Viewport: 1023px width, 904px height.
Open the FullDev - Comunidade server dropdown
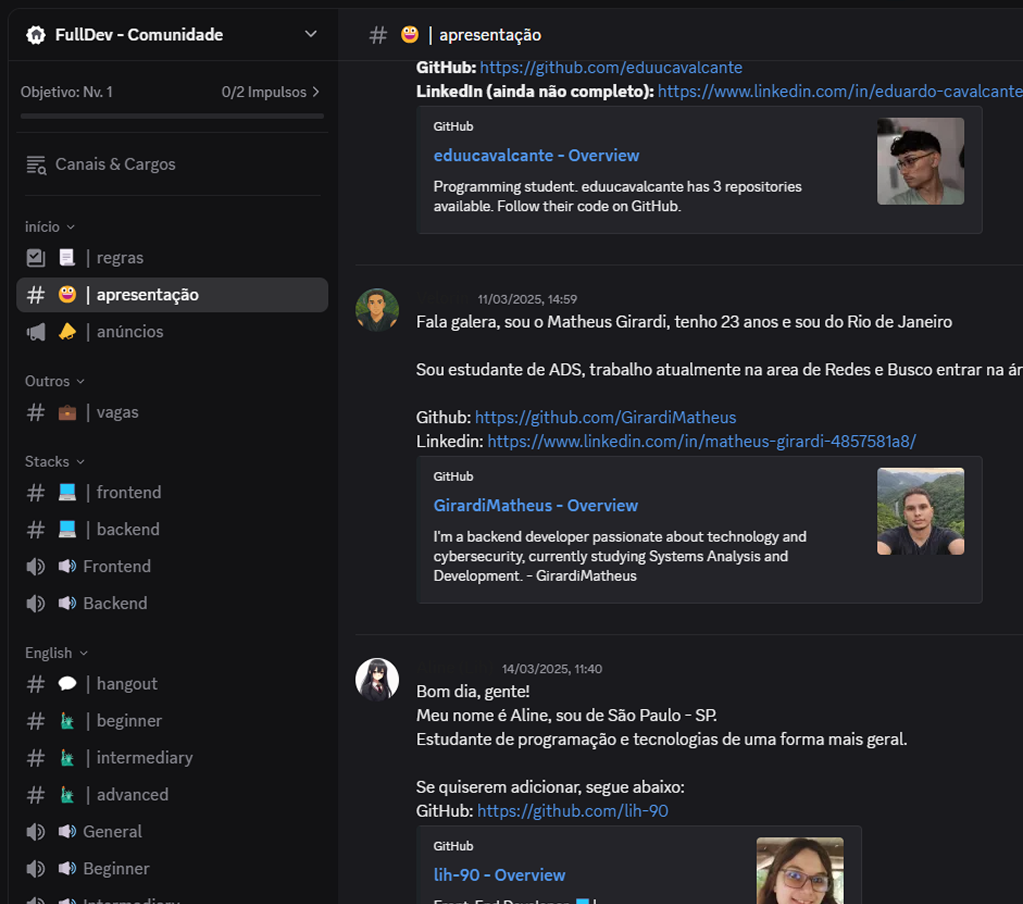pyautogui.click(x=311, y=35)
